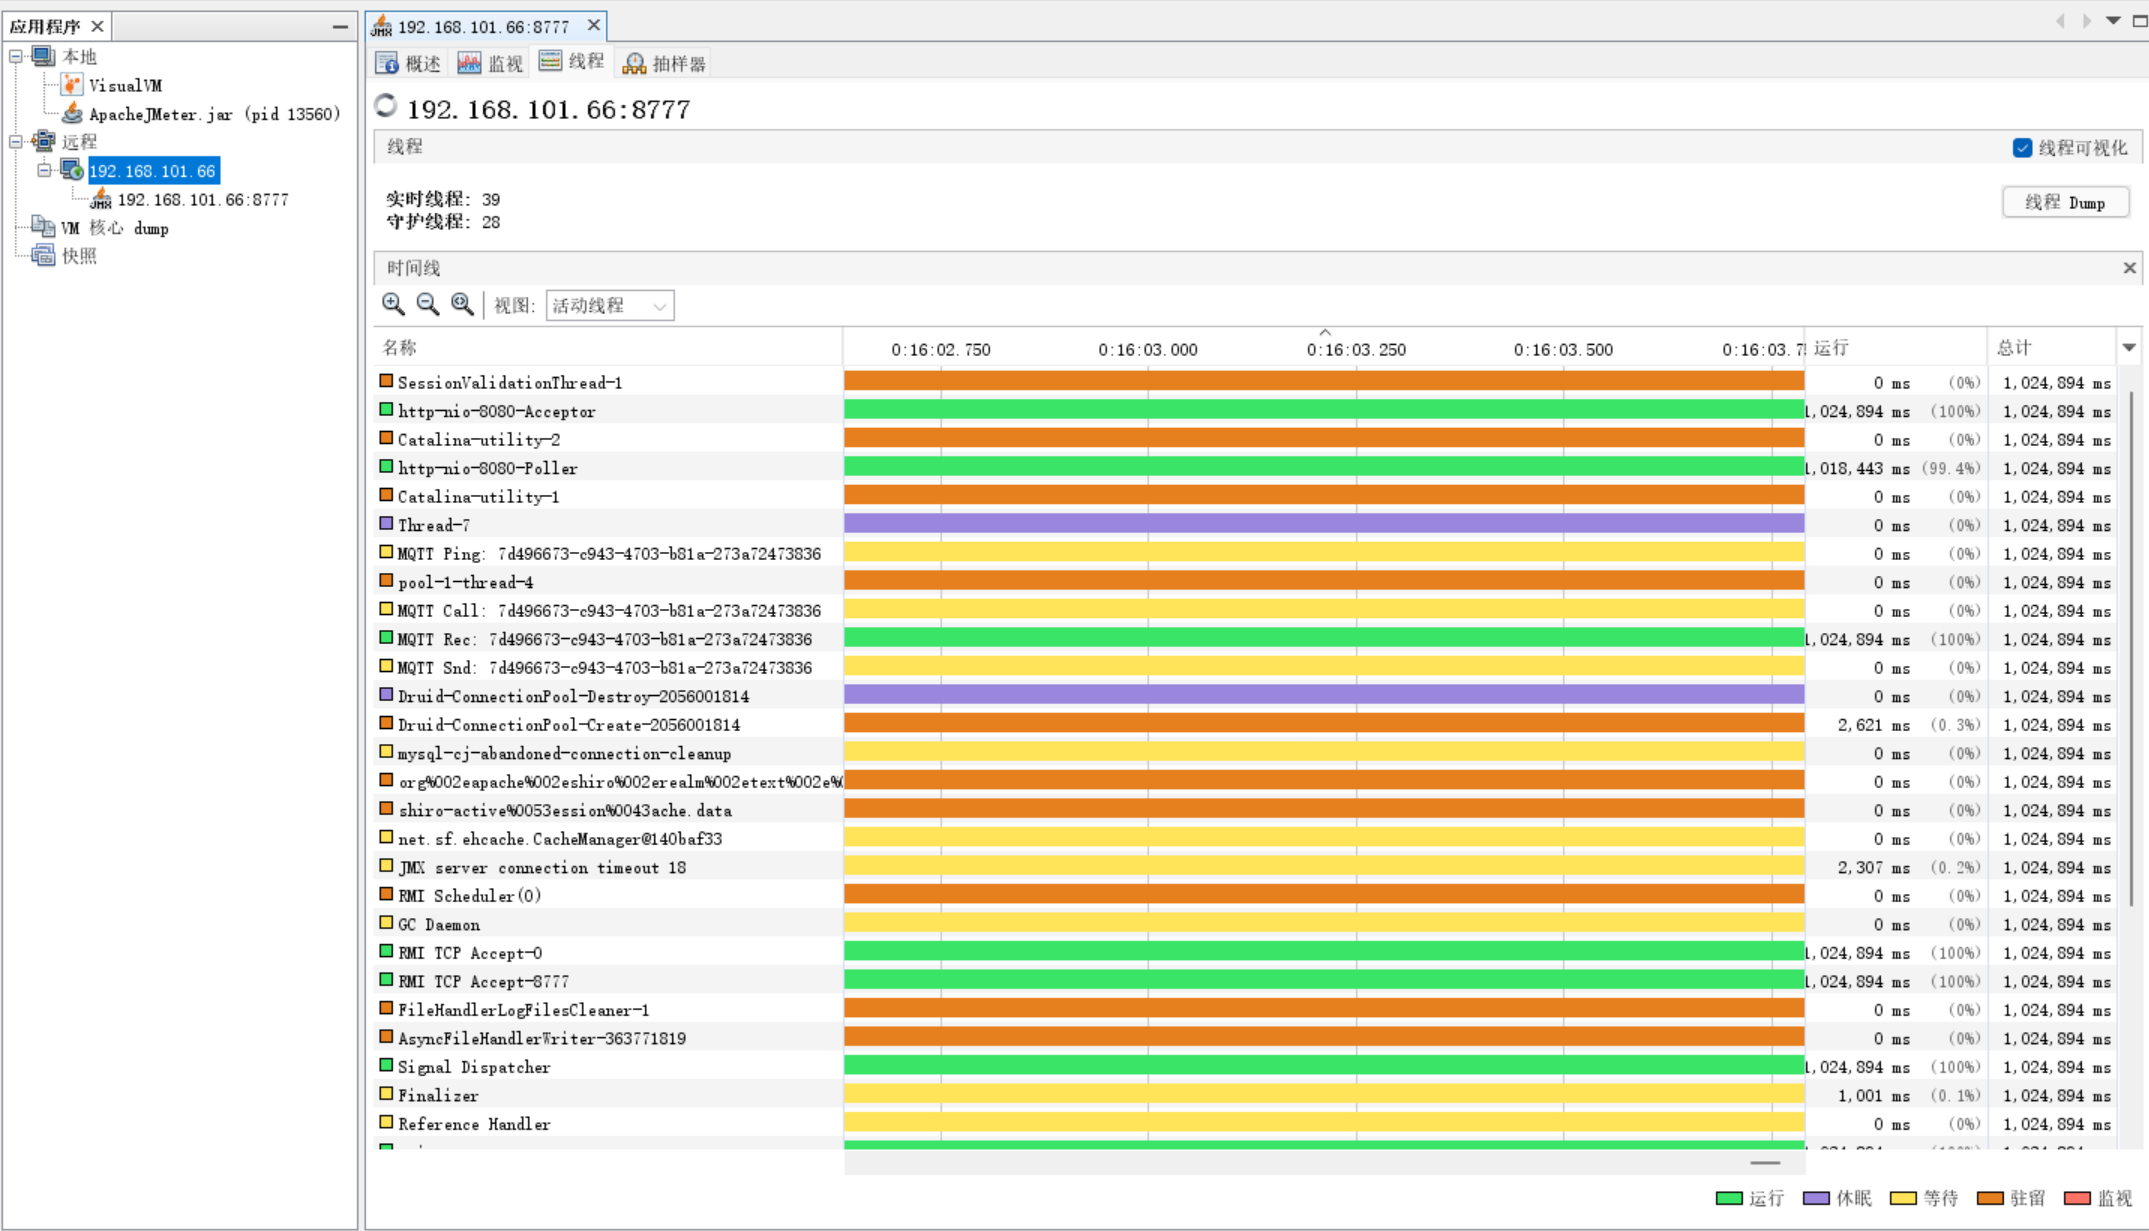Select the VisualVM application node icon
The width and height of the screenshot is (2149, 1231).
[x=72, y=85]
